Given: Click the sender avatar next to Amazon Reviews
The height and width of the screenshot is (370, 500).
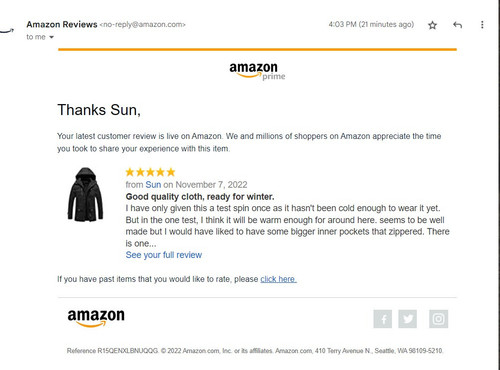Looking at the screenshot, I should pos(7,30).
